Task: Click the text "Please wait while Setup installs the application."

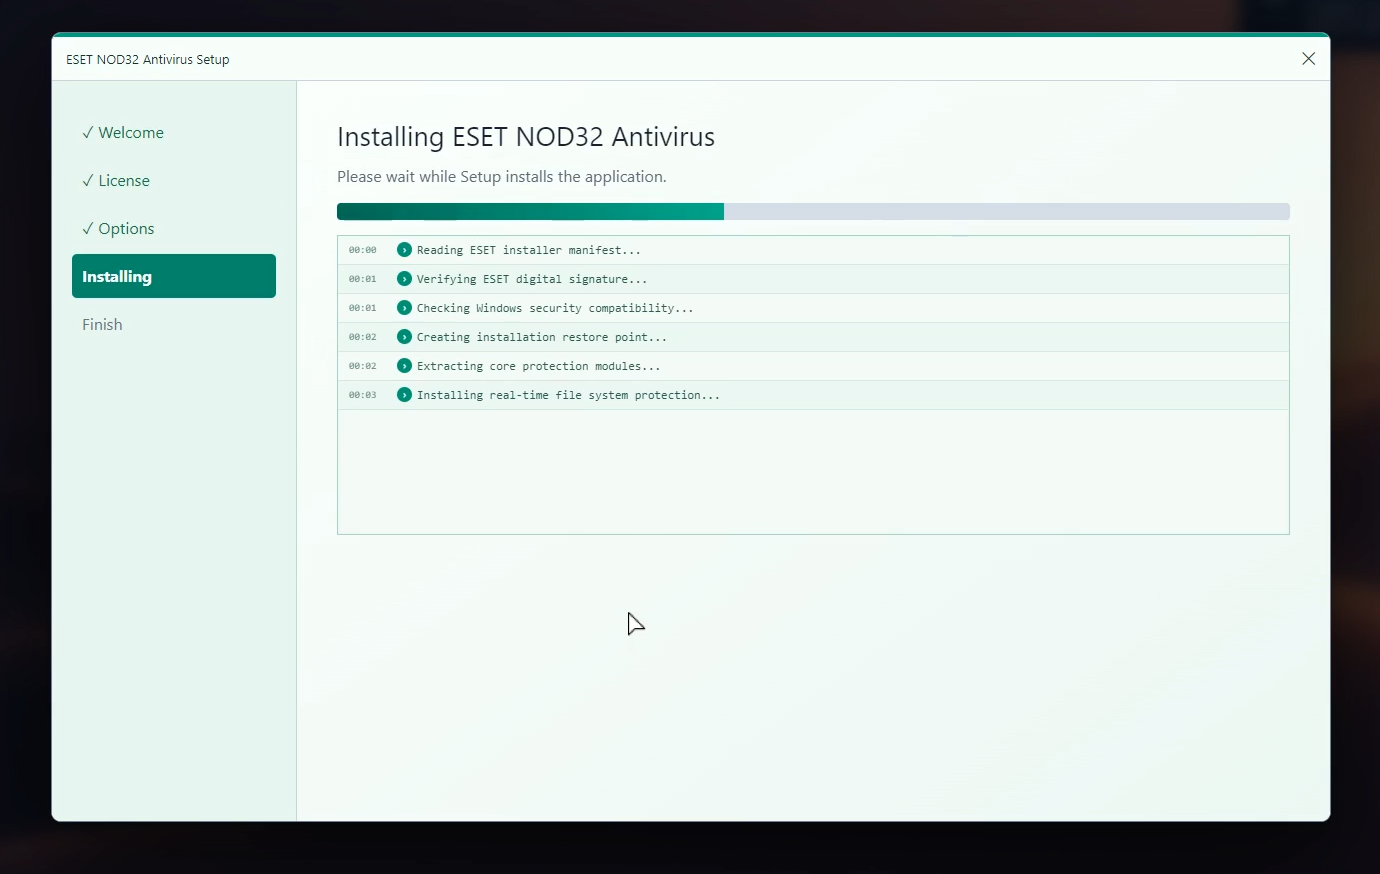Action: 502,177
